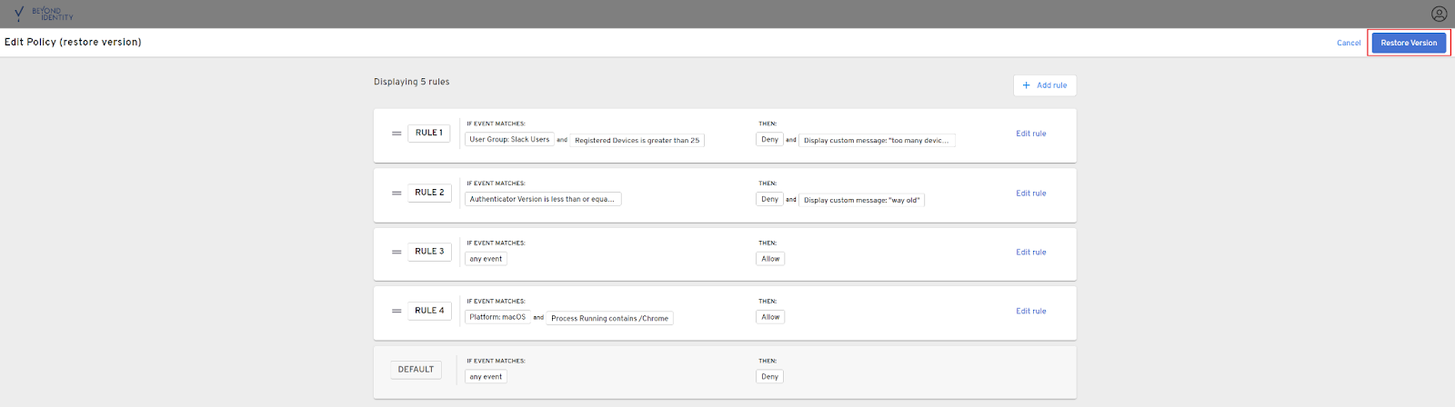Click Restore Version button
Image resolution: width=1455 pixels, height=407 pixels.
[x=1408, y=43]
